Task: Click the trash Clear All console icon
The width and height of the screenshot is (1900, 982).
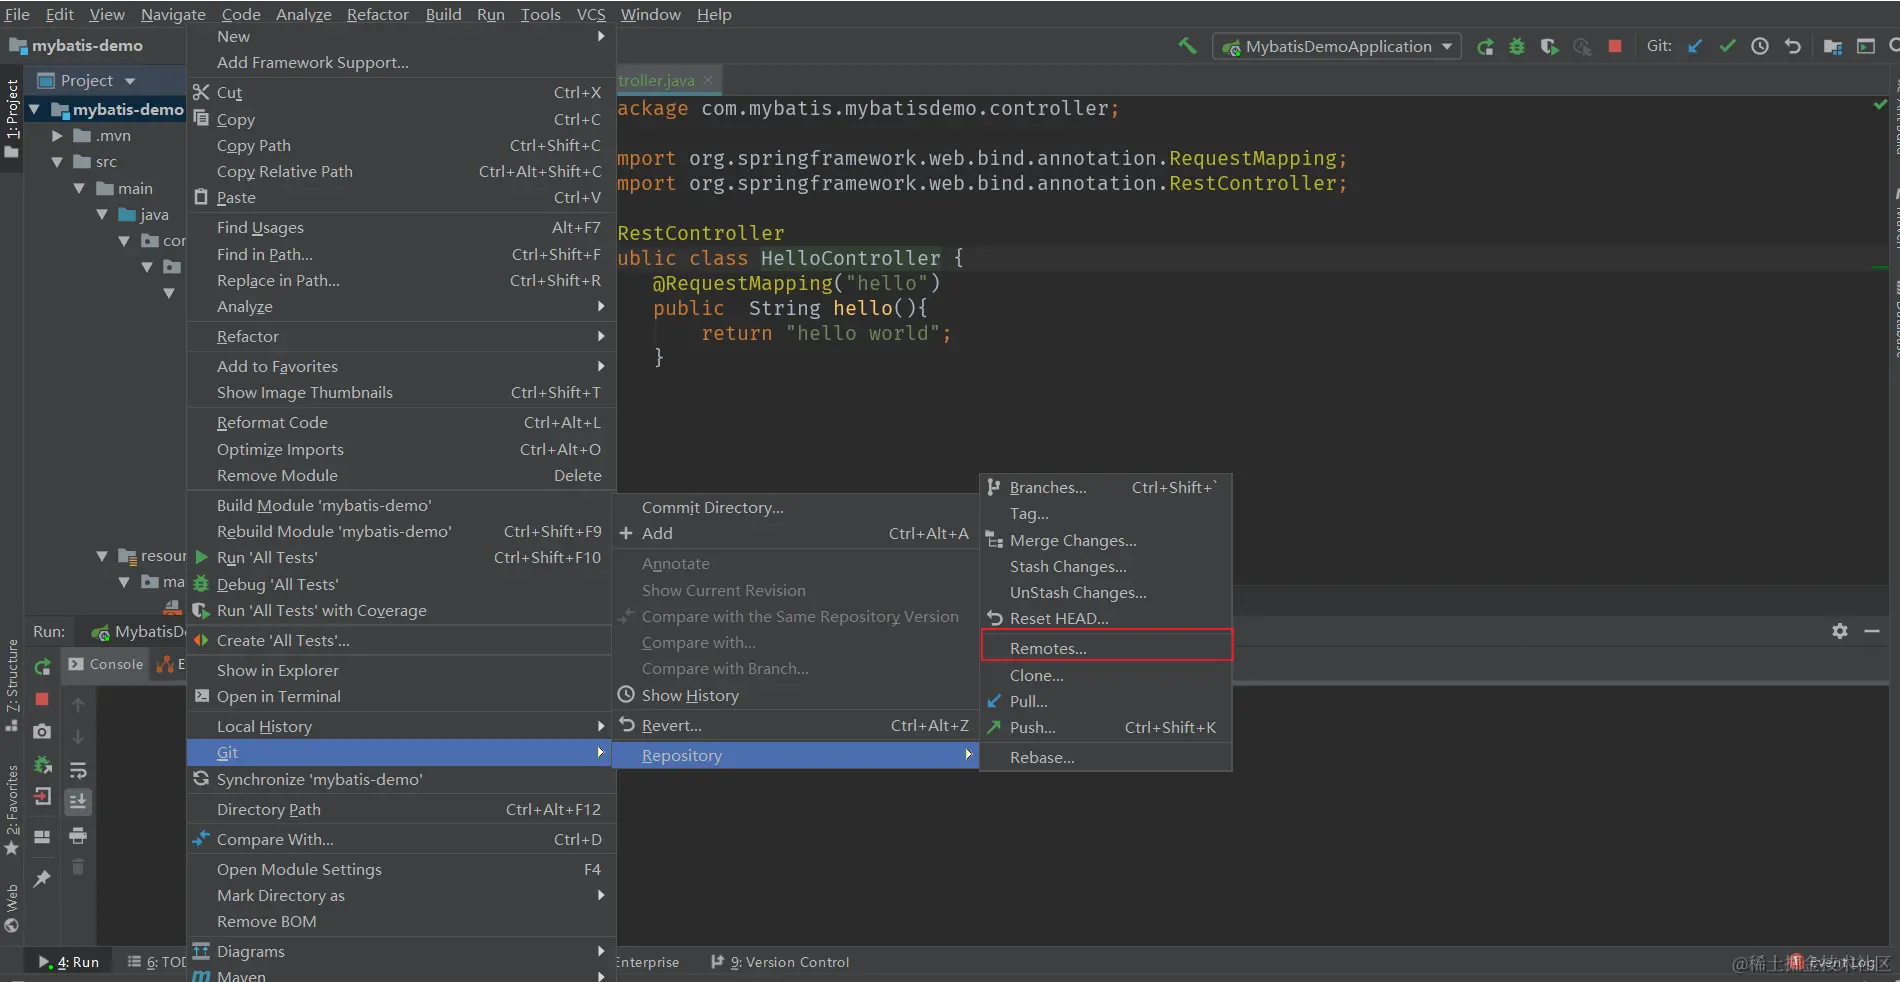Action: [78, 867]
